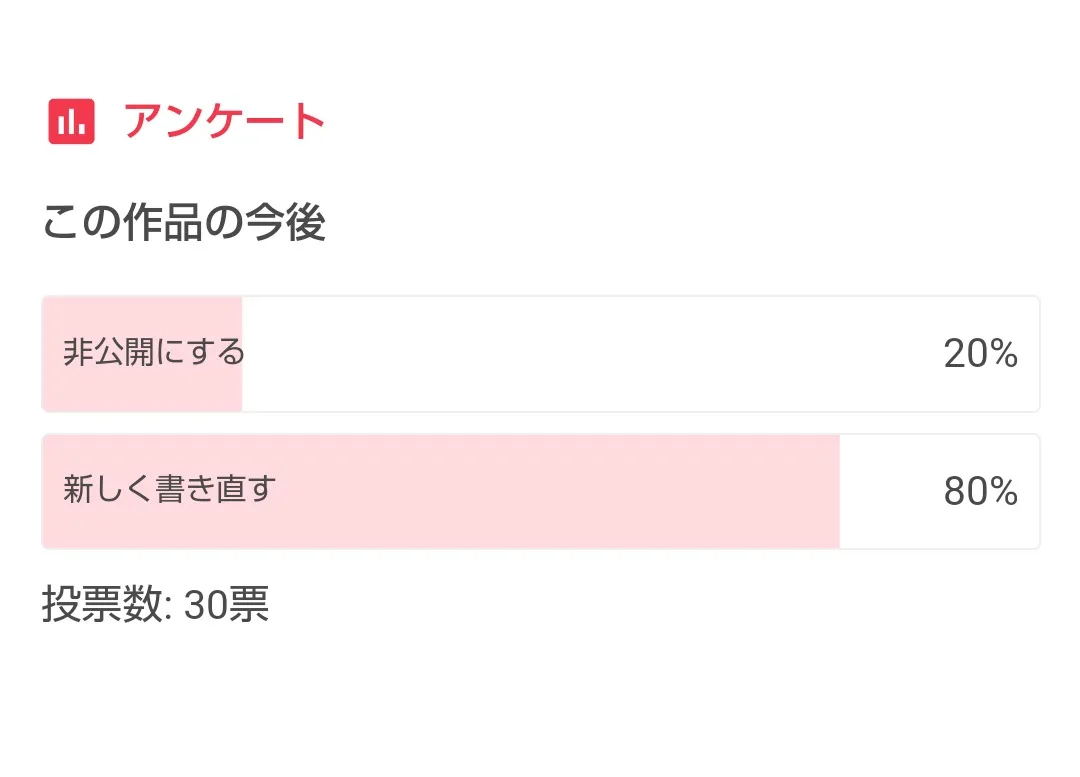Choose the 新しく書き直す poll option
The height and width of the screenshot is (777, 1080).
click(540, 492)
